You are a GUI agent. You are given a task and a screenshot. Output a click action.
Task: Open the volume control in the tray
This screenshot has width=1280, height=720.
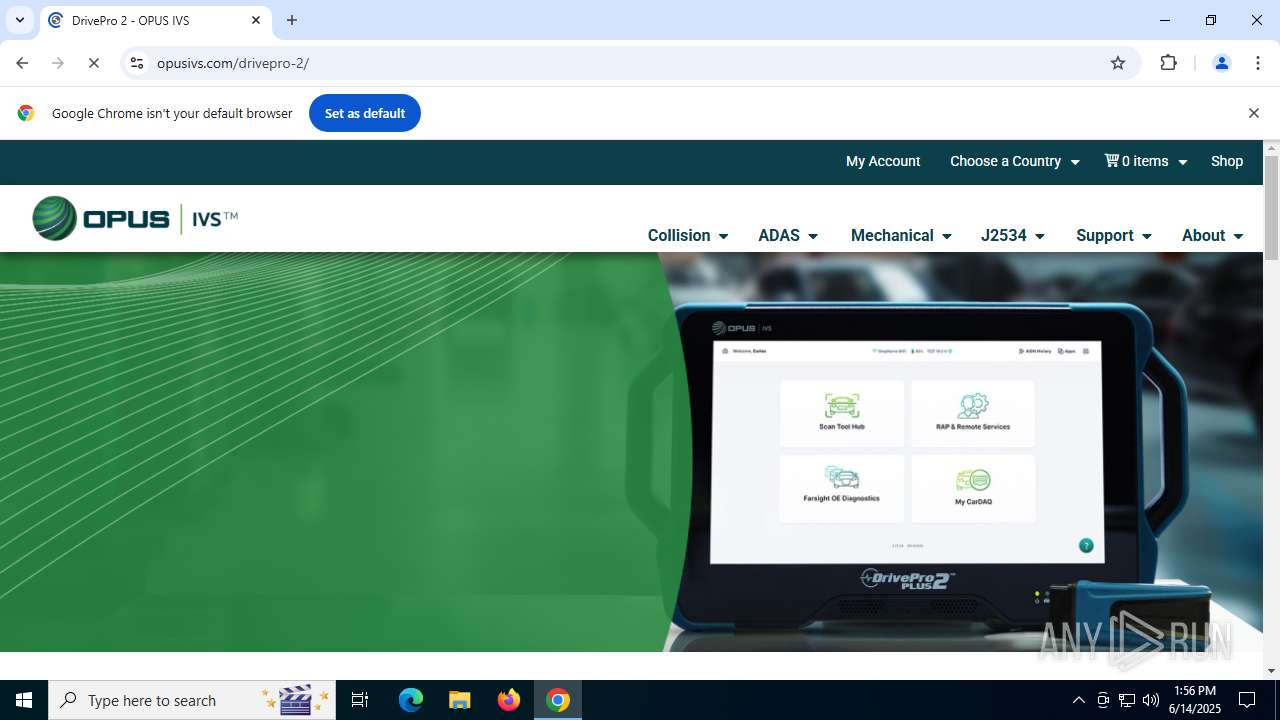tap(1150, 700)
